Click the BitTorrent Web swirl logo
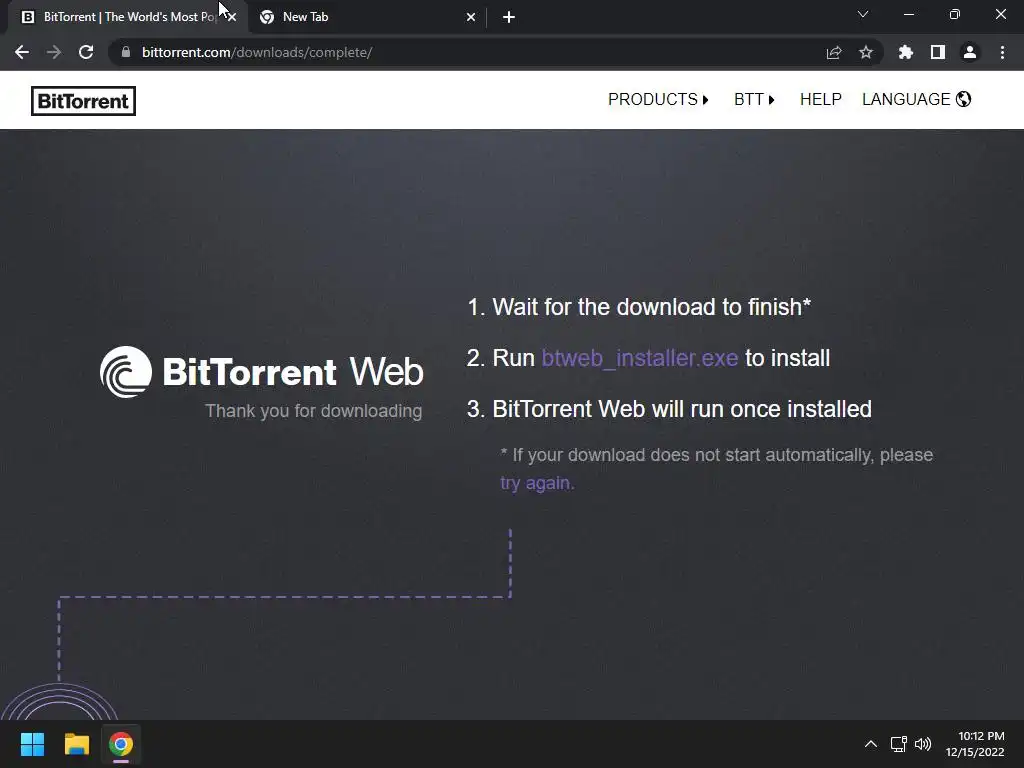 126,372
